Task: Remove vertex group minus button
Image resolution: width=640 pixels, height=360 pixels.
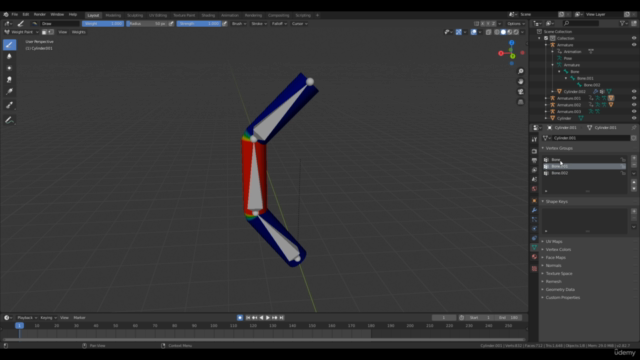Action: [x=634, y=164]
